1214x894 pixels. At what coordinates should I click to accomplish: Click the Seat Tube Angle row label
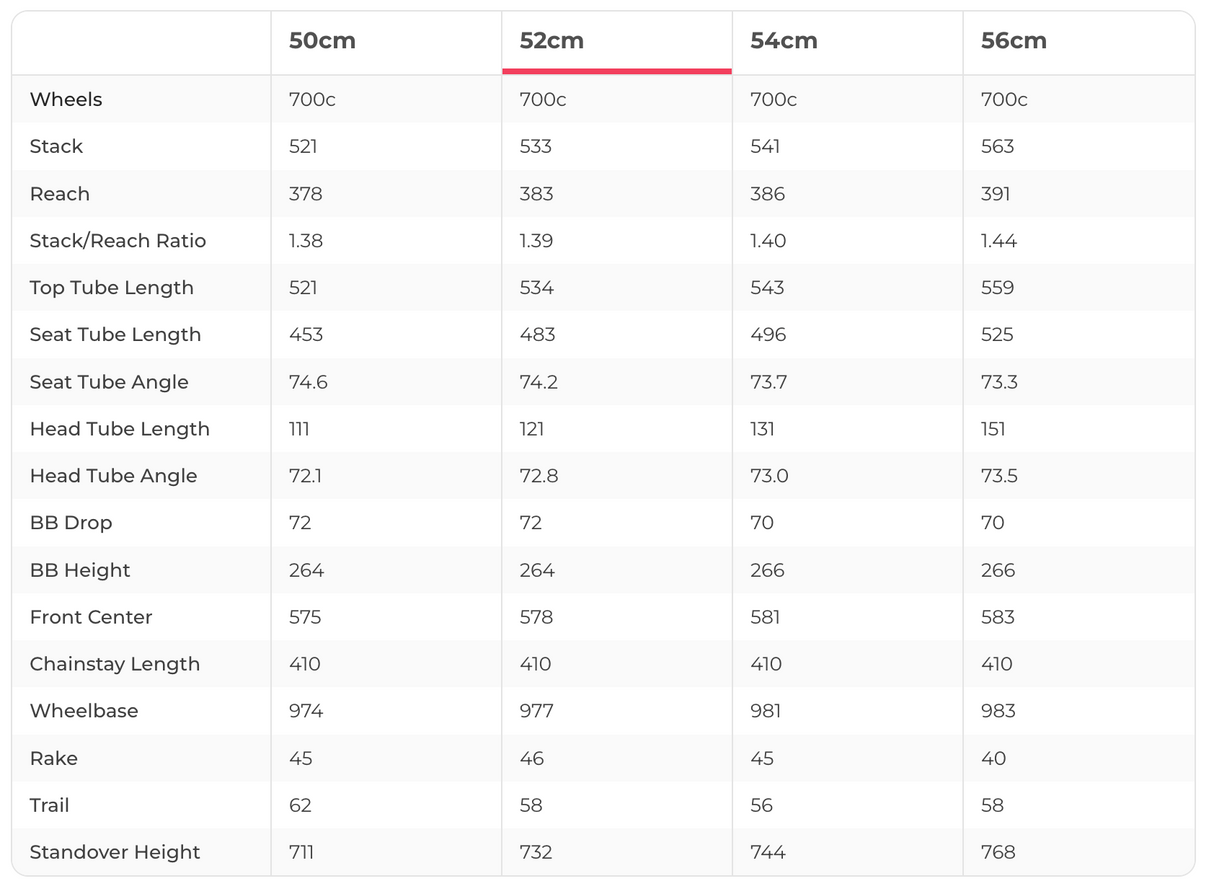coord(109,382)
